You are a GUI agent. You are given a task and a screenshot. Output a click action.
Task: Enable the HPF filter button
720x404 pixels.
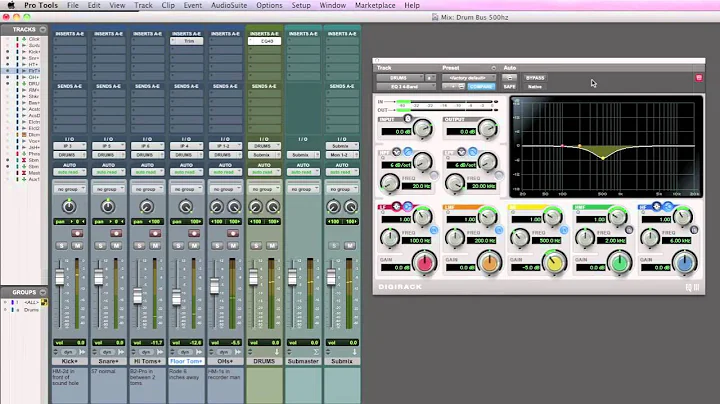(x=433, y=175)
